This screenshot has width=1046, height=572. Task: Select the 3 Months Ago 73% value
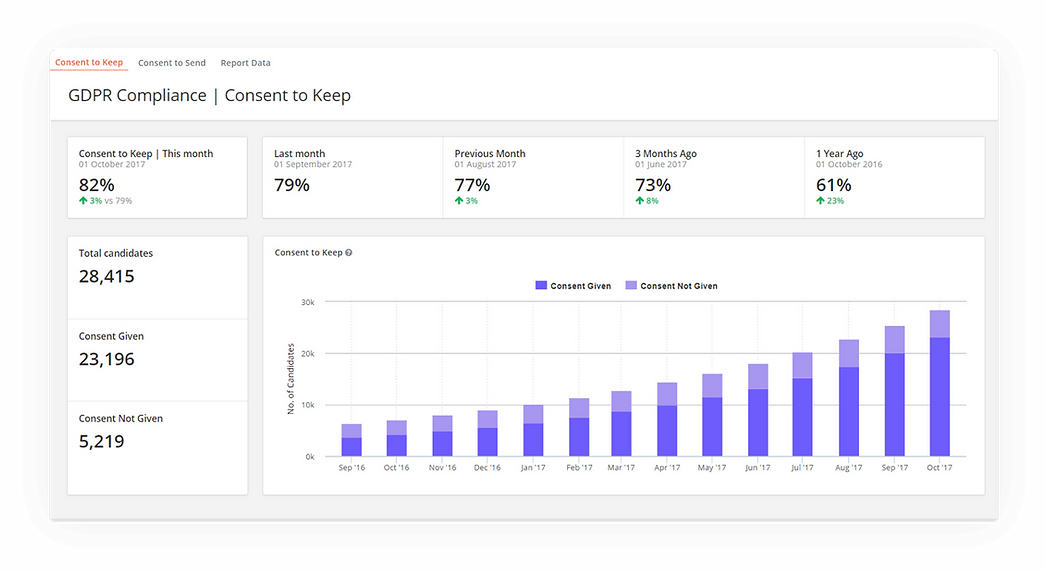(653, 184)
